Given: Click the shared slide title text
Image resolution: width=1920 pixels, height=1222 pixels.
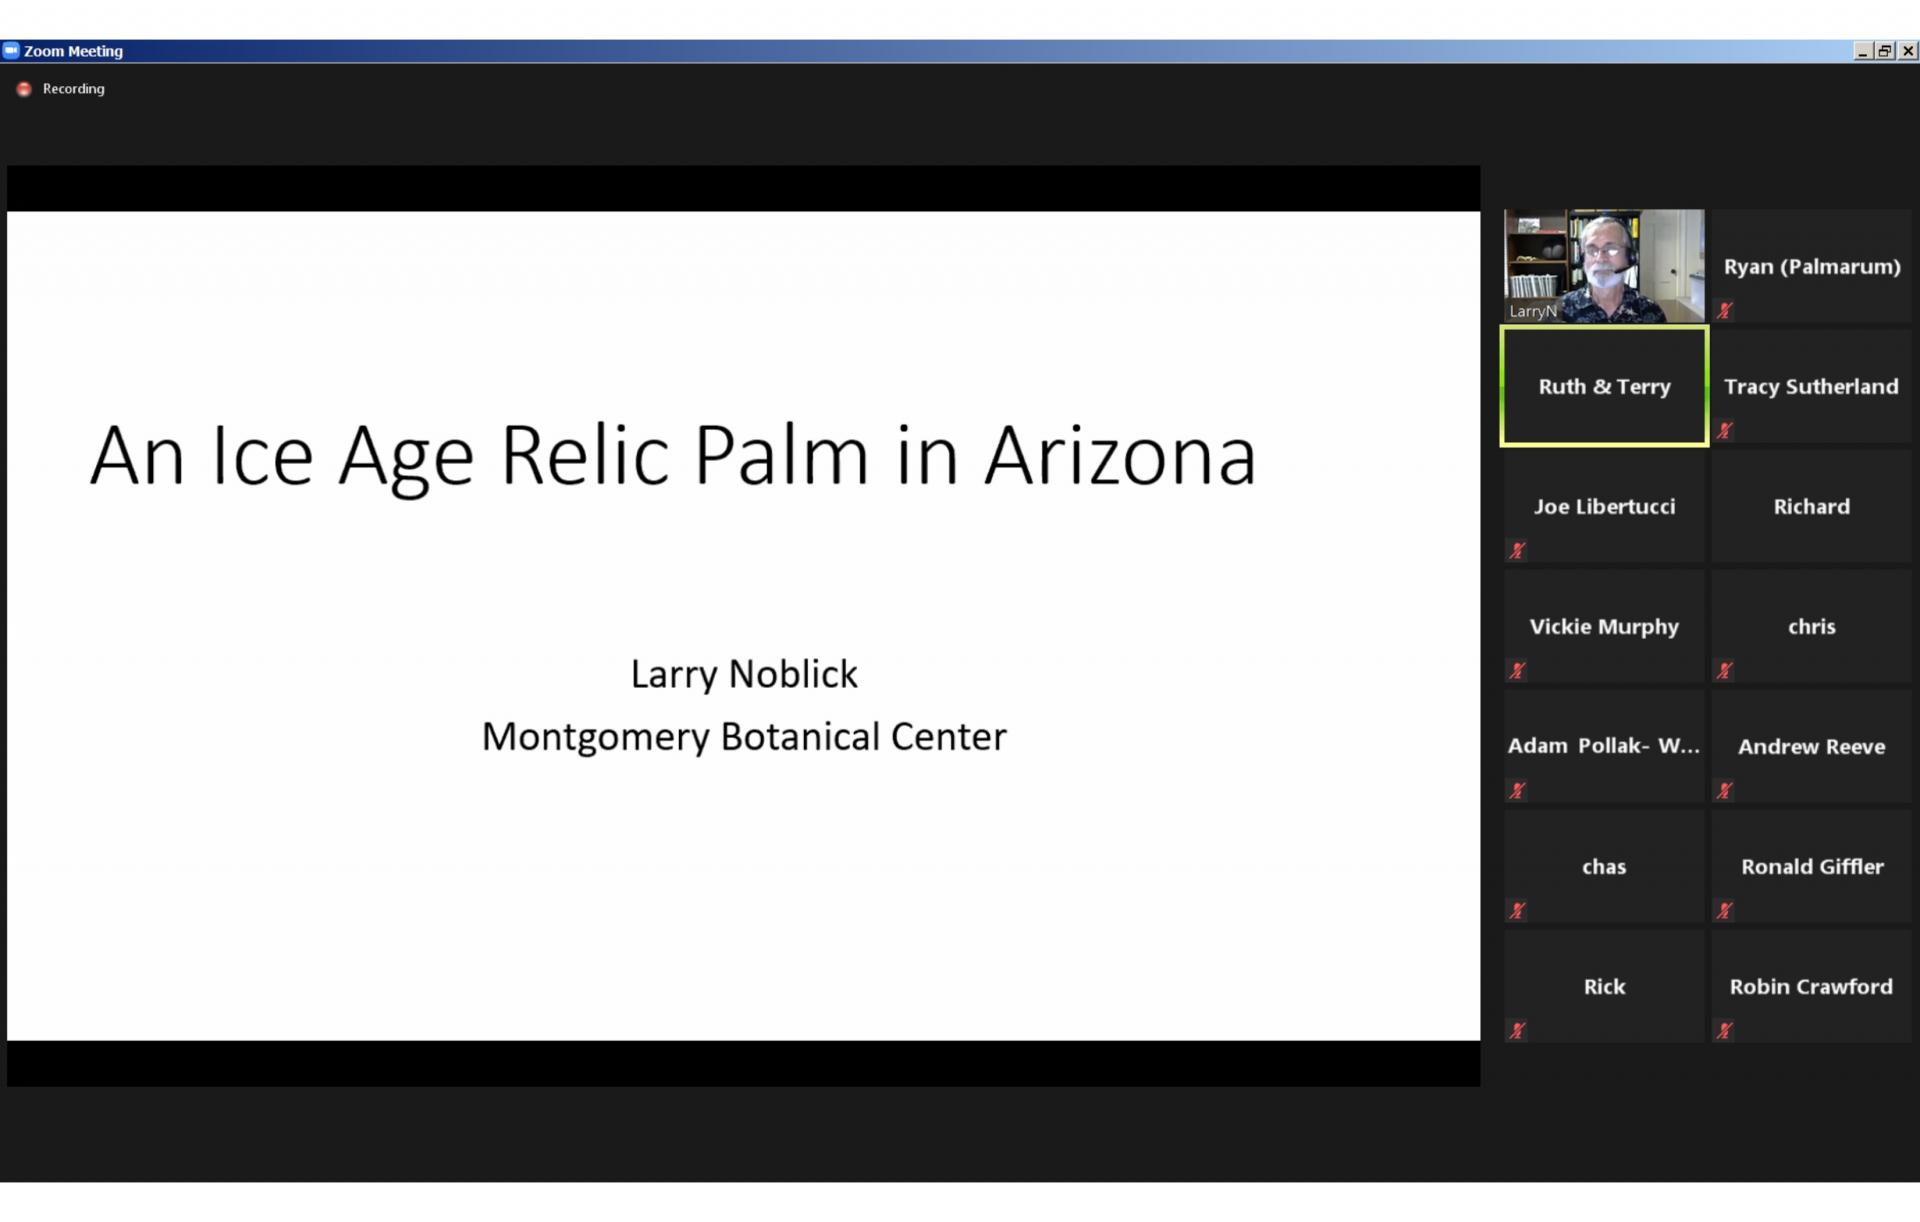Looking at the screenshot, I should click(672, 456).
